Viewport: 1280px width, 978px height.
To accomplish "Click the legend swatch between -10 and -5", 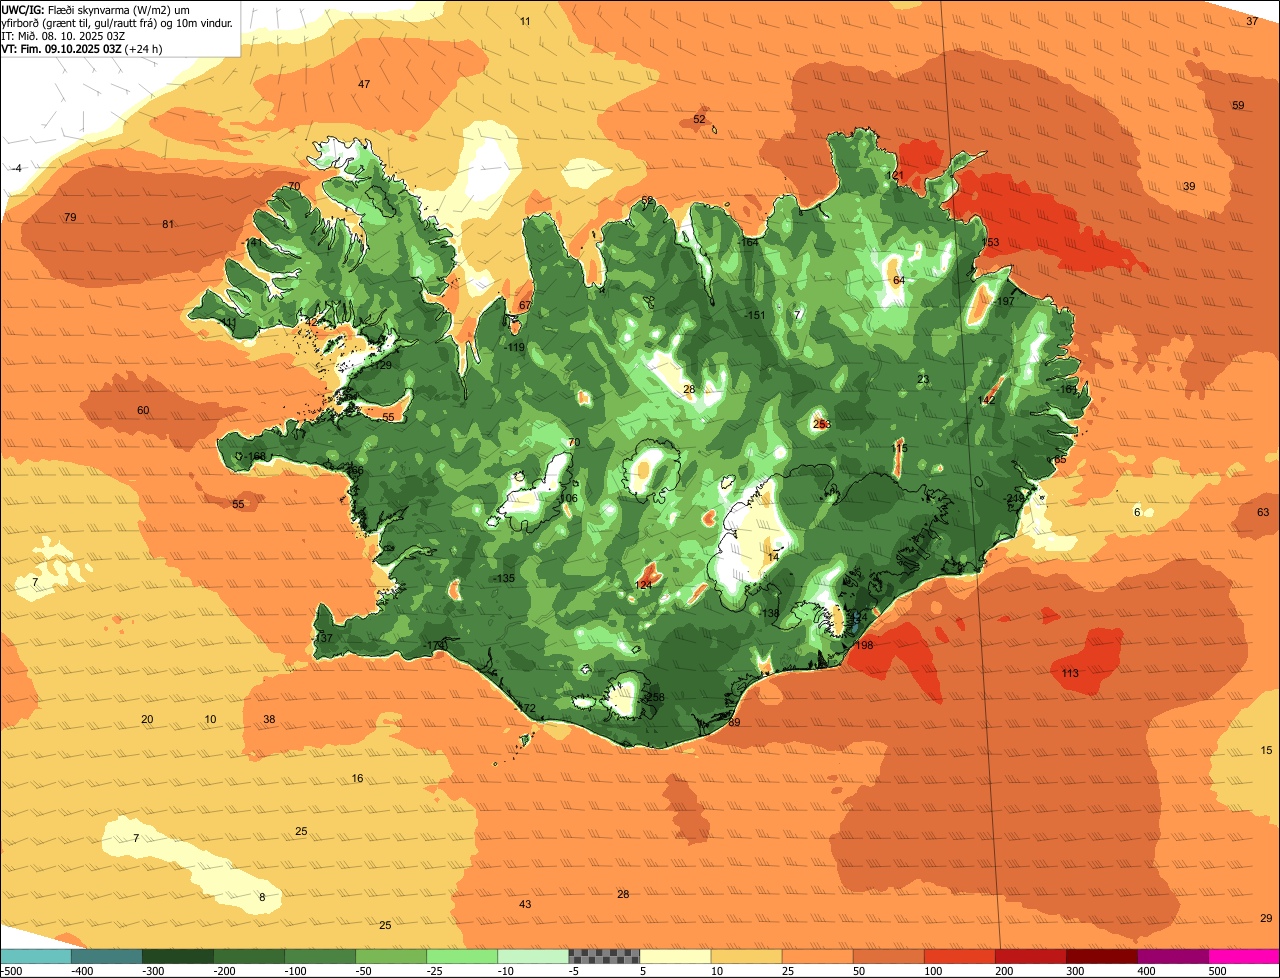I will click(533, 956).
